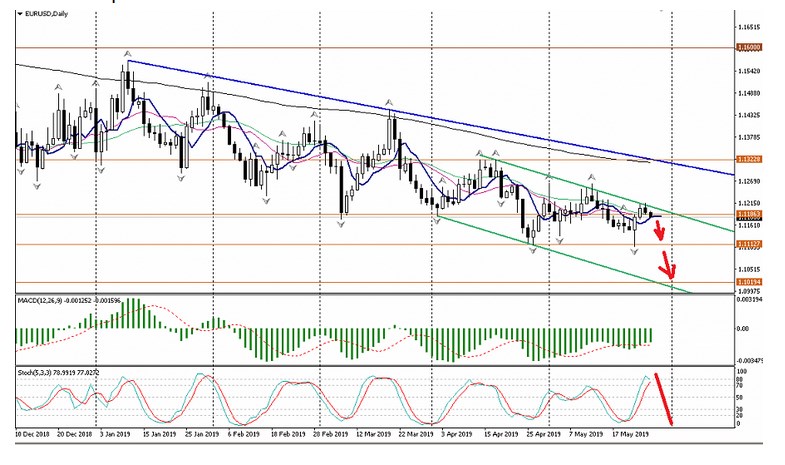This screenshot has width=785, height=465.
Task: Click the 1.11132 support level label
Action: click(746, 244)
